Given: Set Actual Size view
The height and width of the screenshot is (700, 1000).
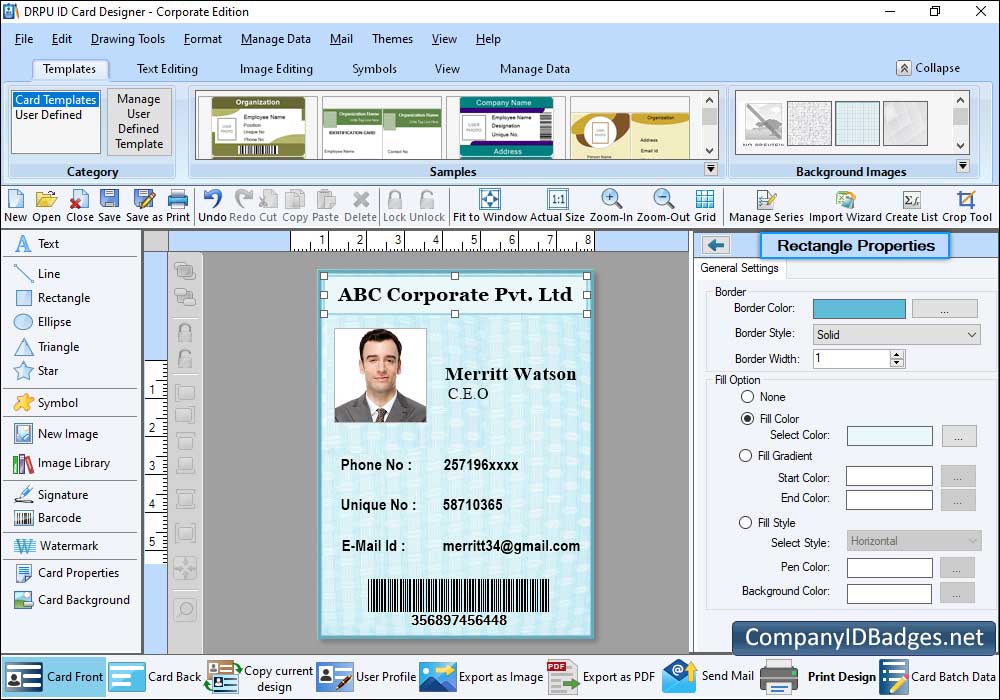Looking at the screenshot, I should (557, 206).
